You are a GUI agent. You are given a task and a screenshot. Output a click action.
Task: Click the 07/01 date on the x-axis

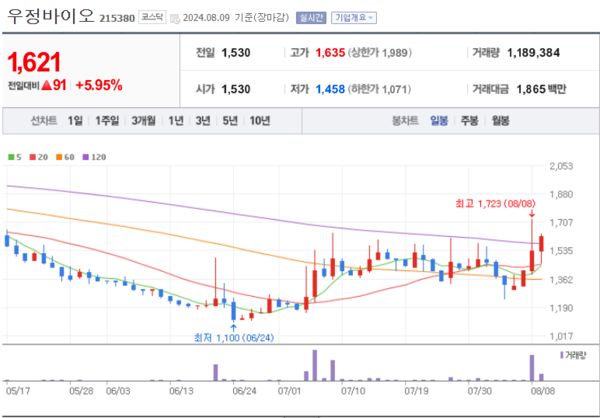(290, 391)
